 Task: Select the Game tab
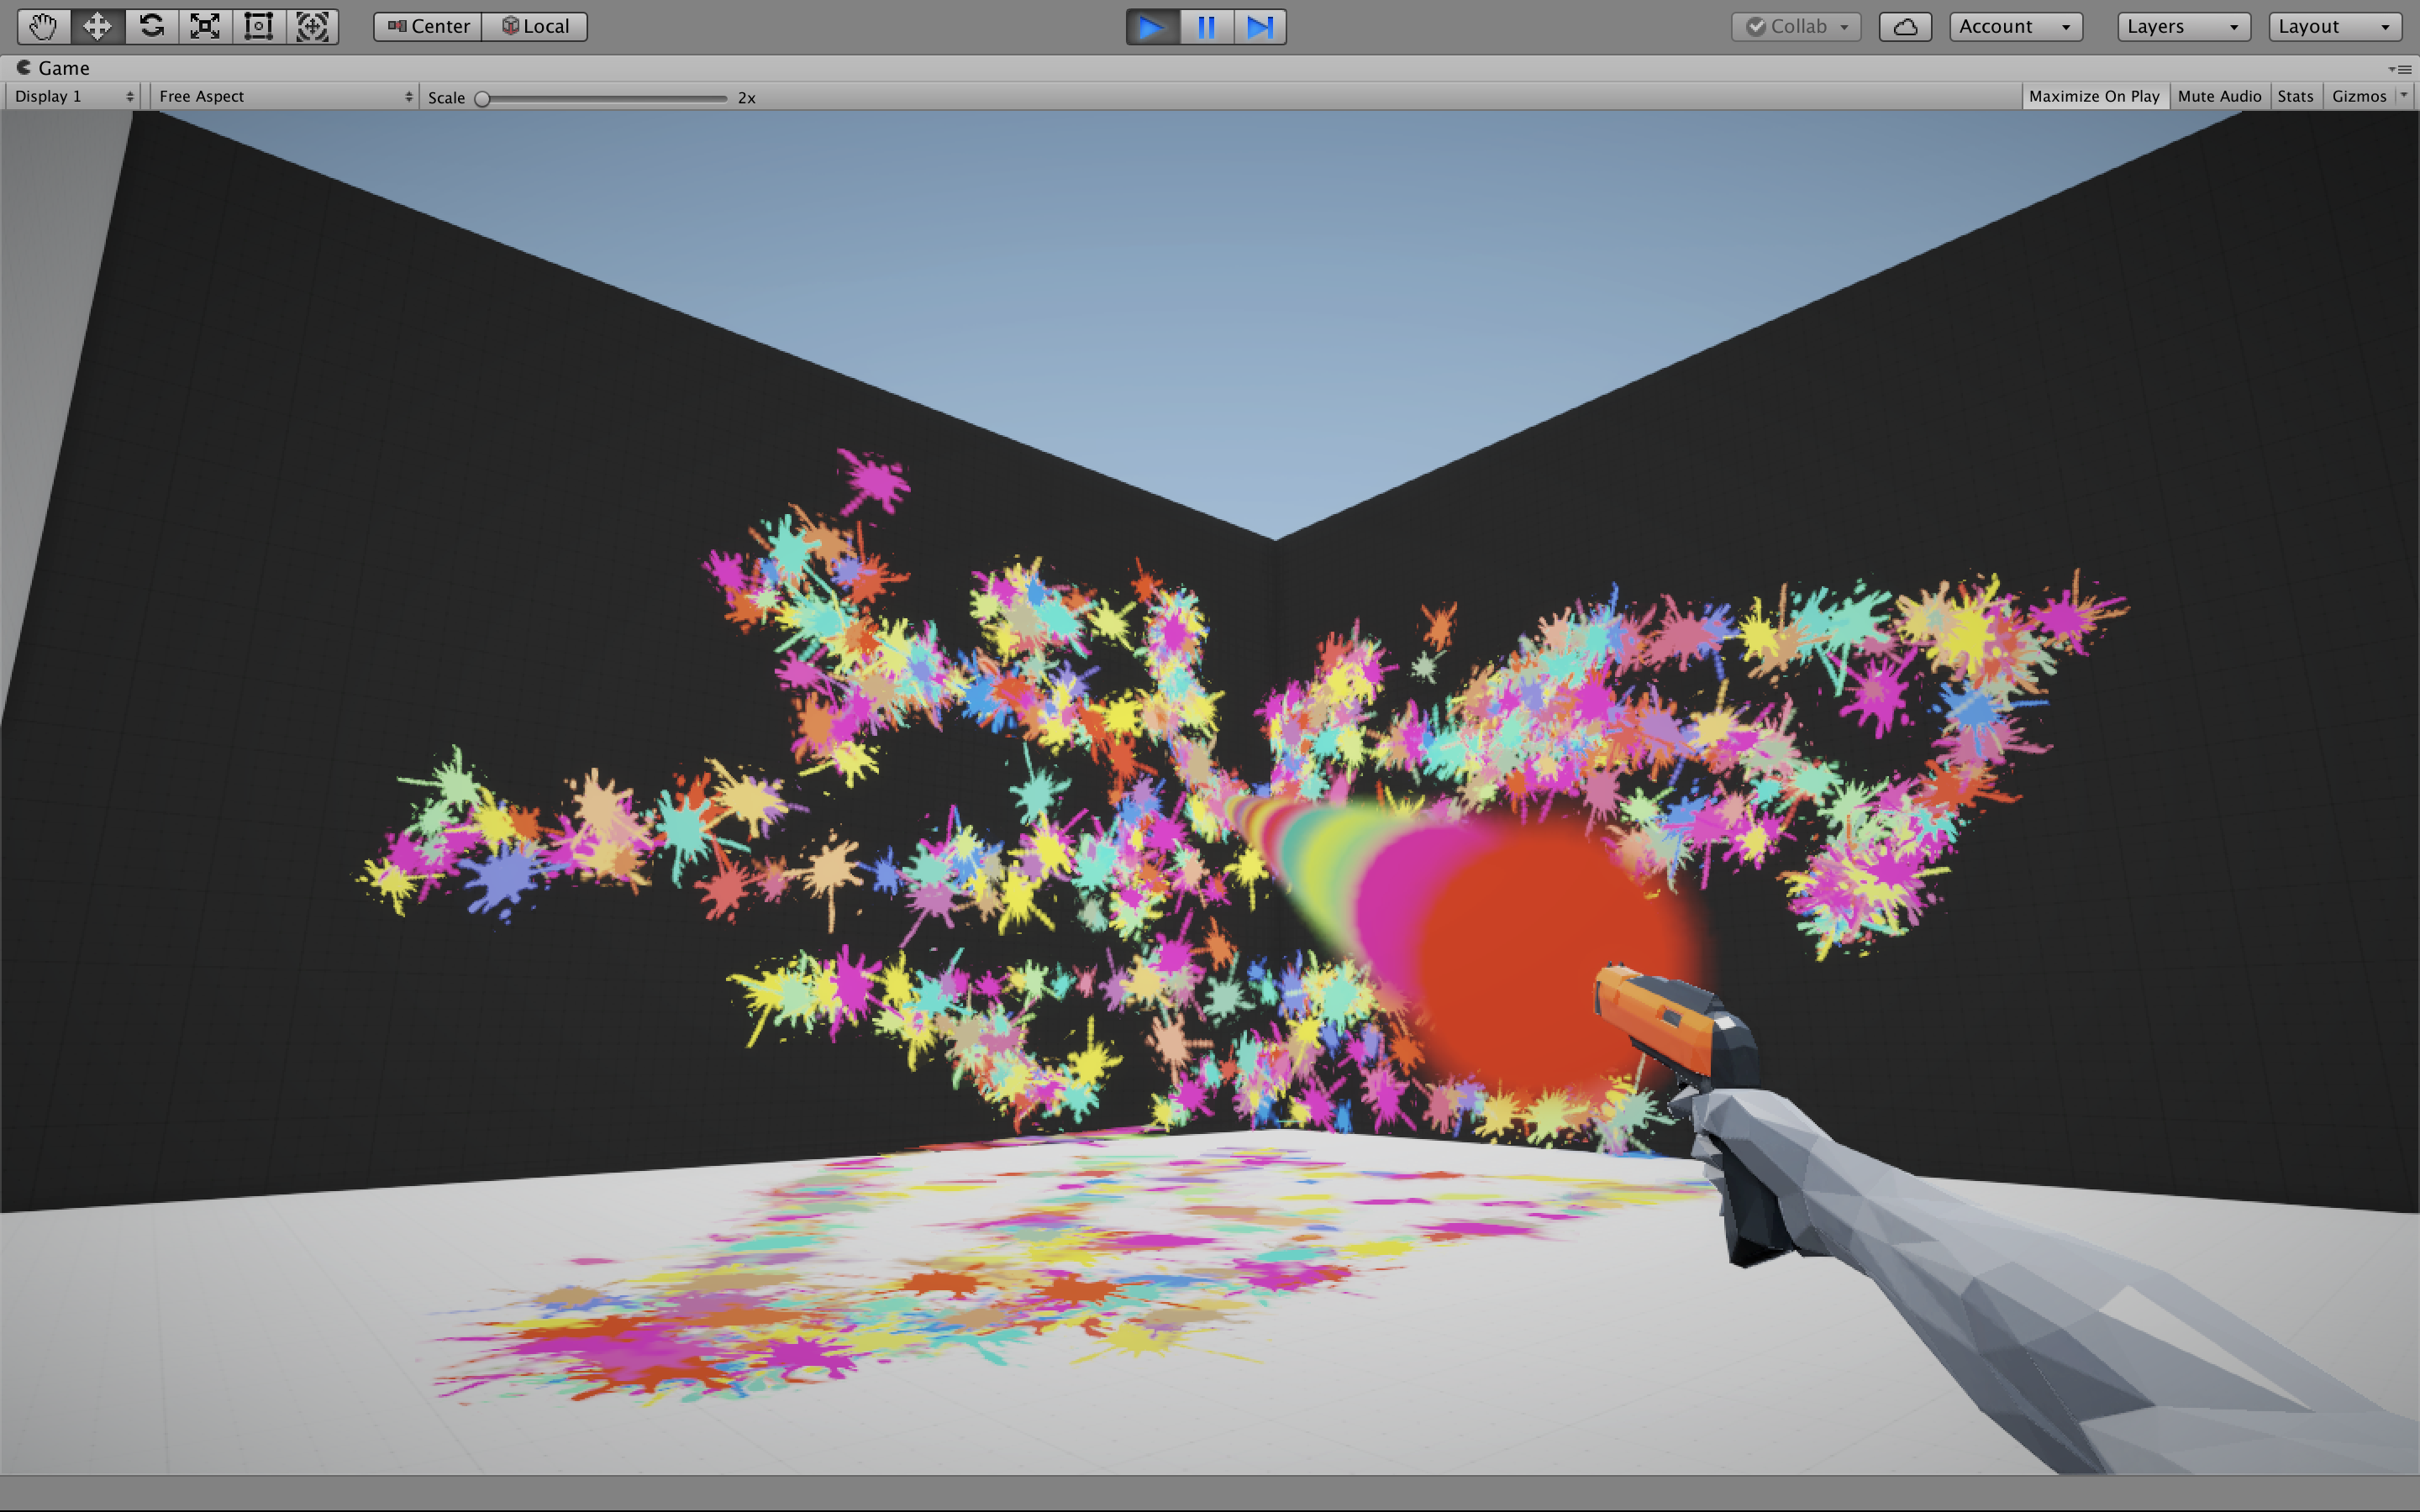pyautogui.click(x=53, y=68)
